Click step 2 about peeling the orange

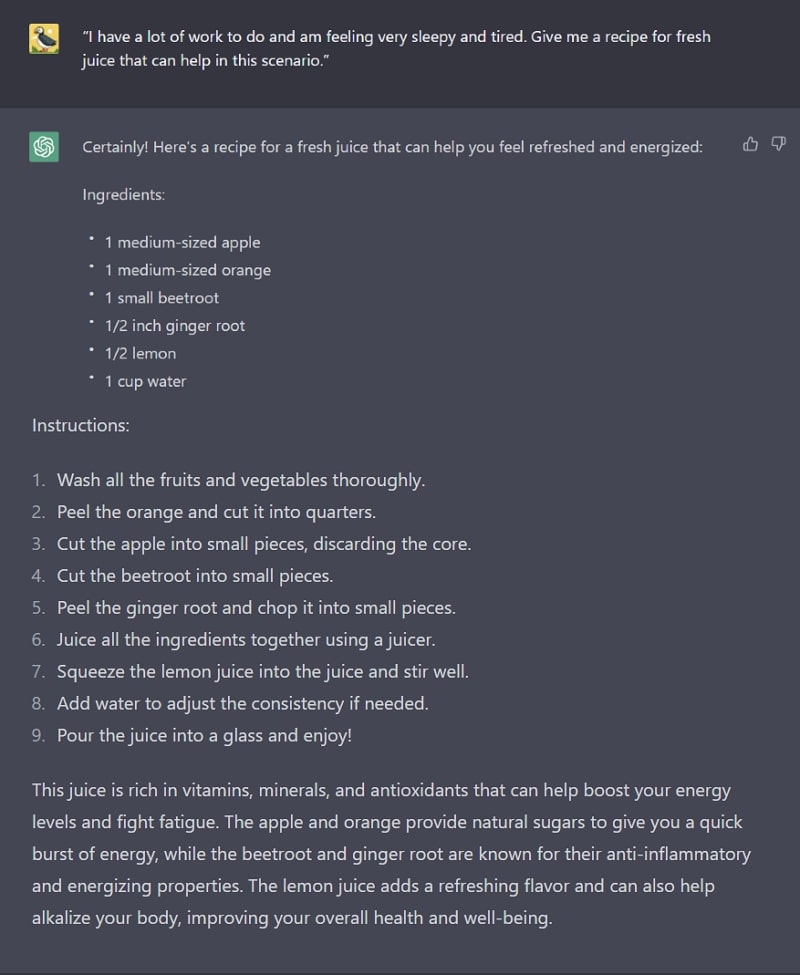coord(216,512)
